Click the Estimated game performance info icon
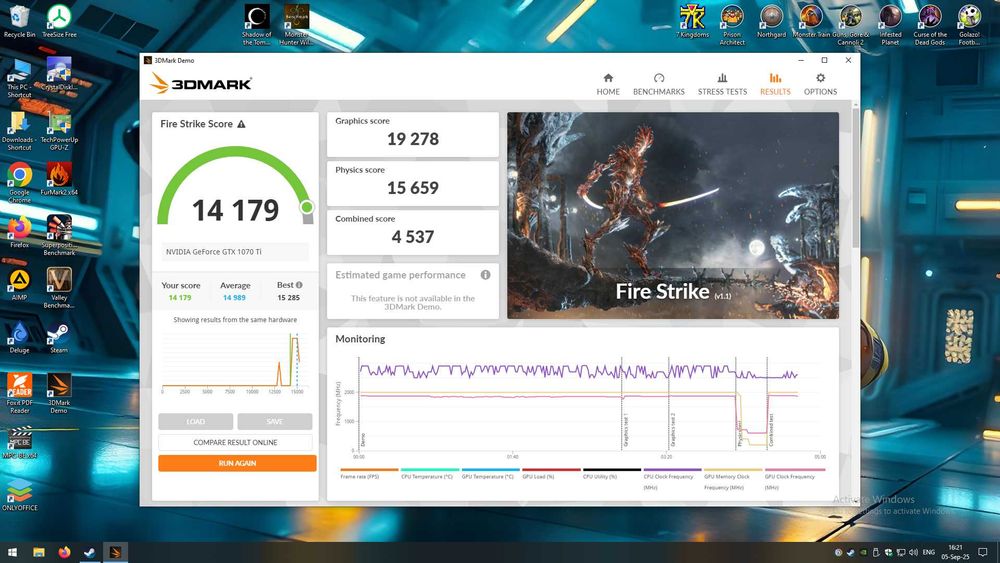Image resolution: width=1000 pixels, height=563 pixels. [x=485, y=275]
